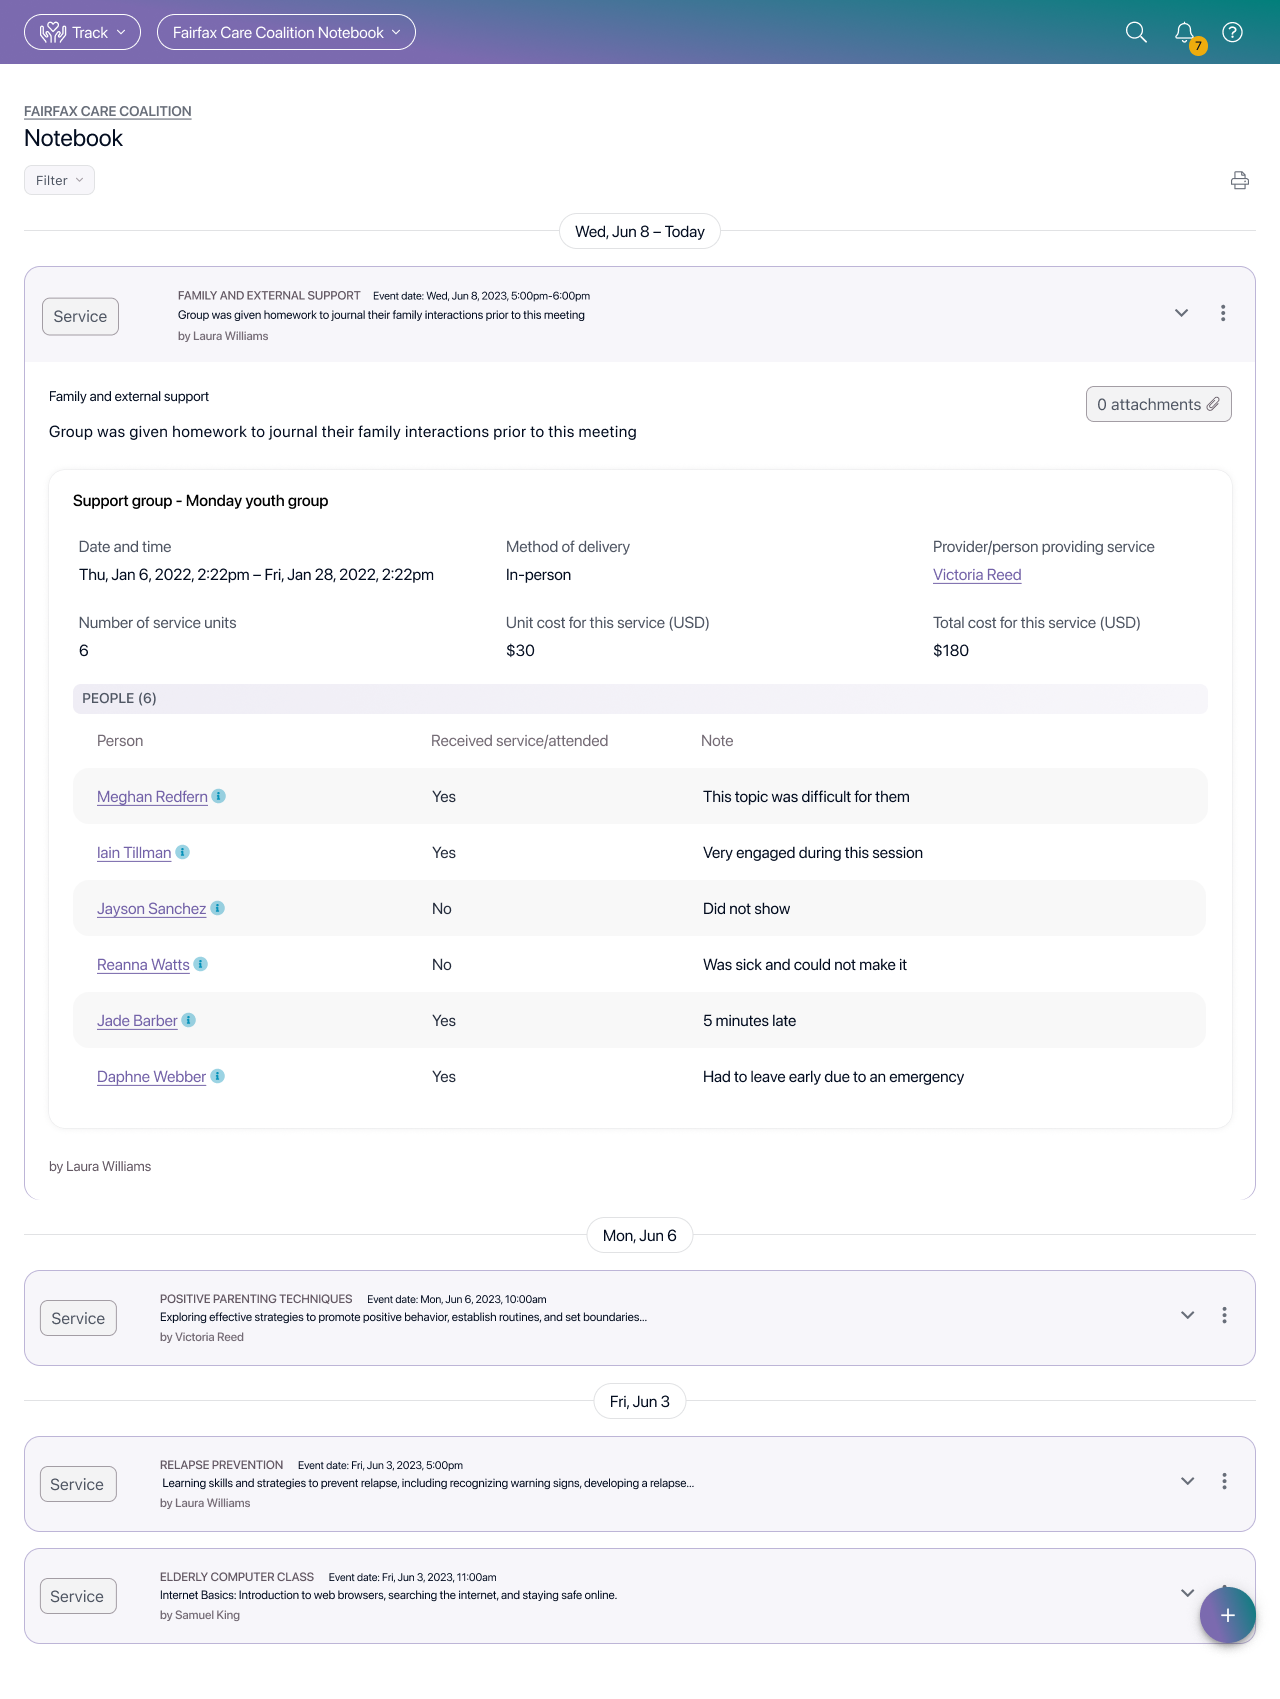The width and height of the screenshot is (1280, 1699).
Task: Open Iain Tillman's profile link
Action: tap(134, 853)
